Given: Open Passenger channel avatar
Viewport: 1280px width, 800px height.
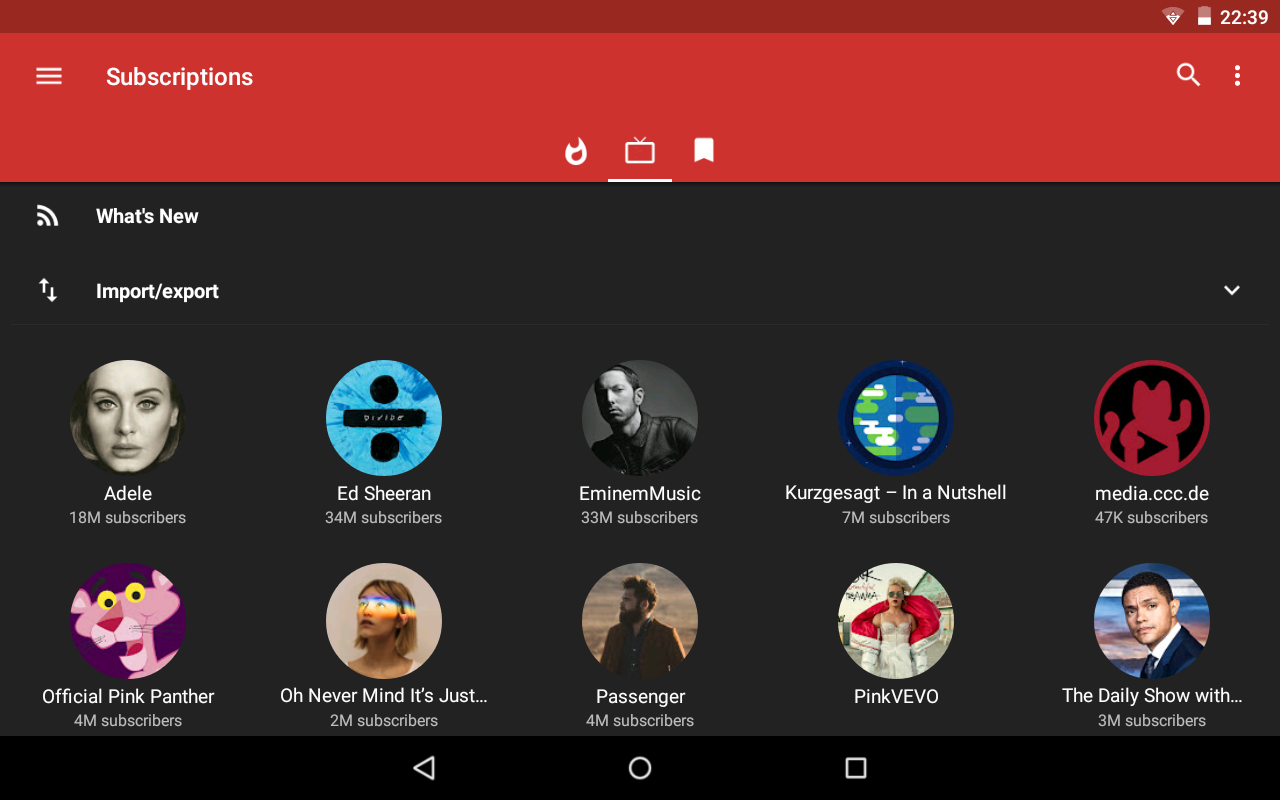Looking at the screenshot, I should pyautogui.click(x=640, y=621).
